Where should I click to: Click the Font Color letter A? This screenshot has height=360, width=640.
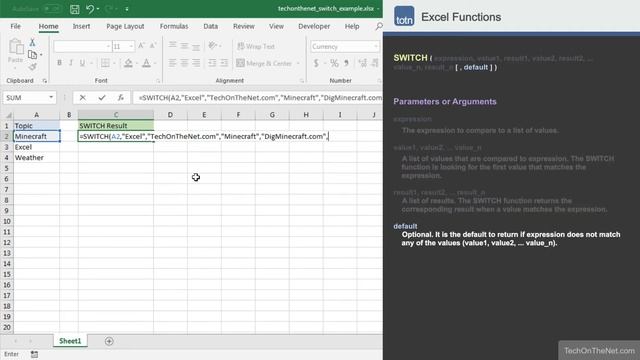tap(146, 63)
